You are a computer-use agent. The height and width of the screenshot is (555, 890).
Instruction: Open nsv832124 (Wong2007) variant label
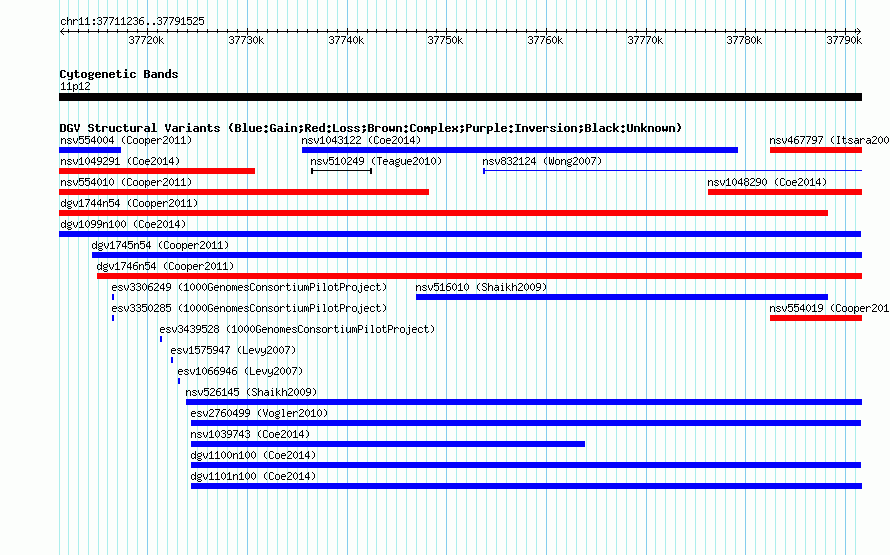(x=542, y=161)
